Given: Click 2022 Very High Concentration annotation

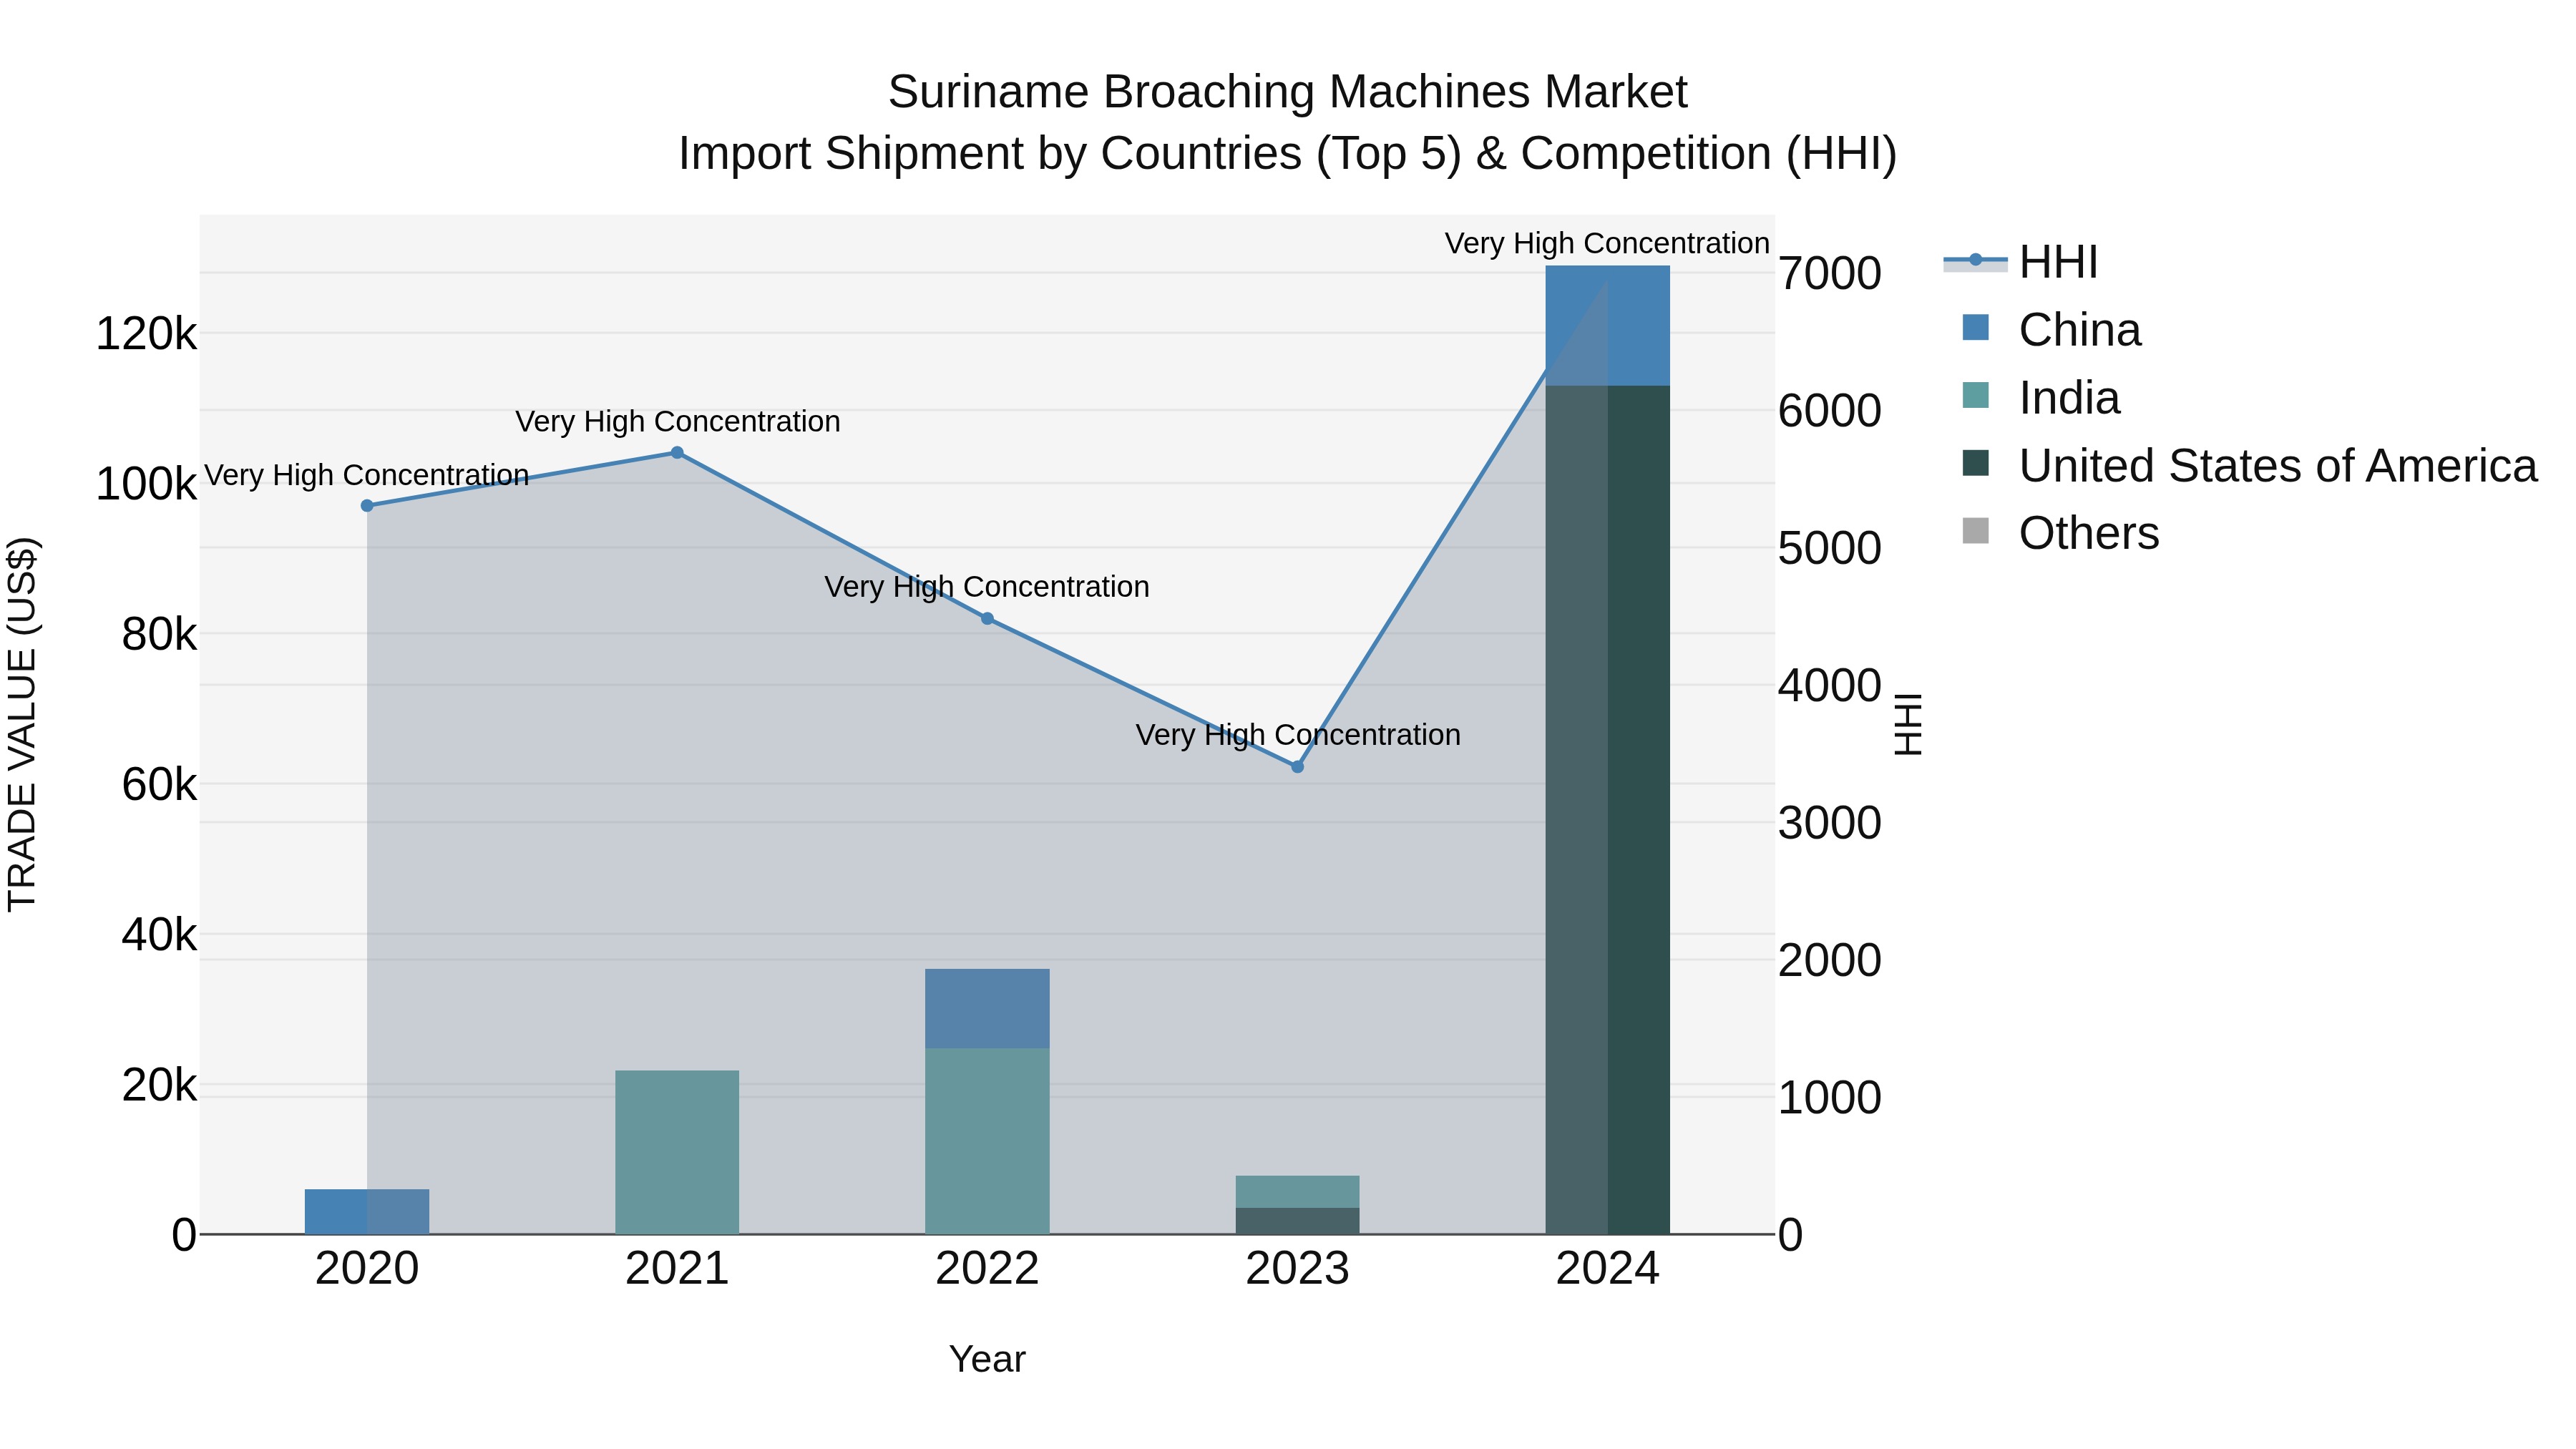Looking at the screenshot, I should [987, 587].
